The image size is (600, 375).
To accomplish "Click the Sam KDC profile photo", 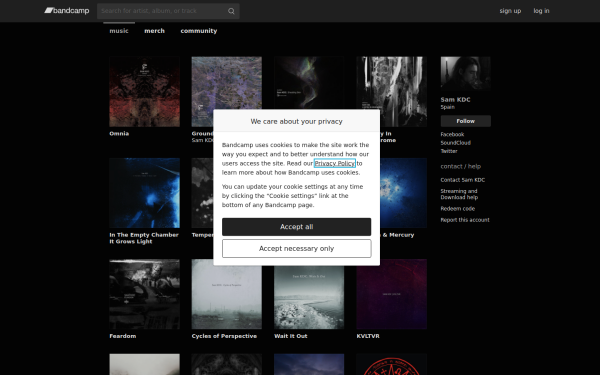I will coord(466,74).
